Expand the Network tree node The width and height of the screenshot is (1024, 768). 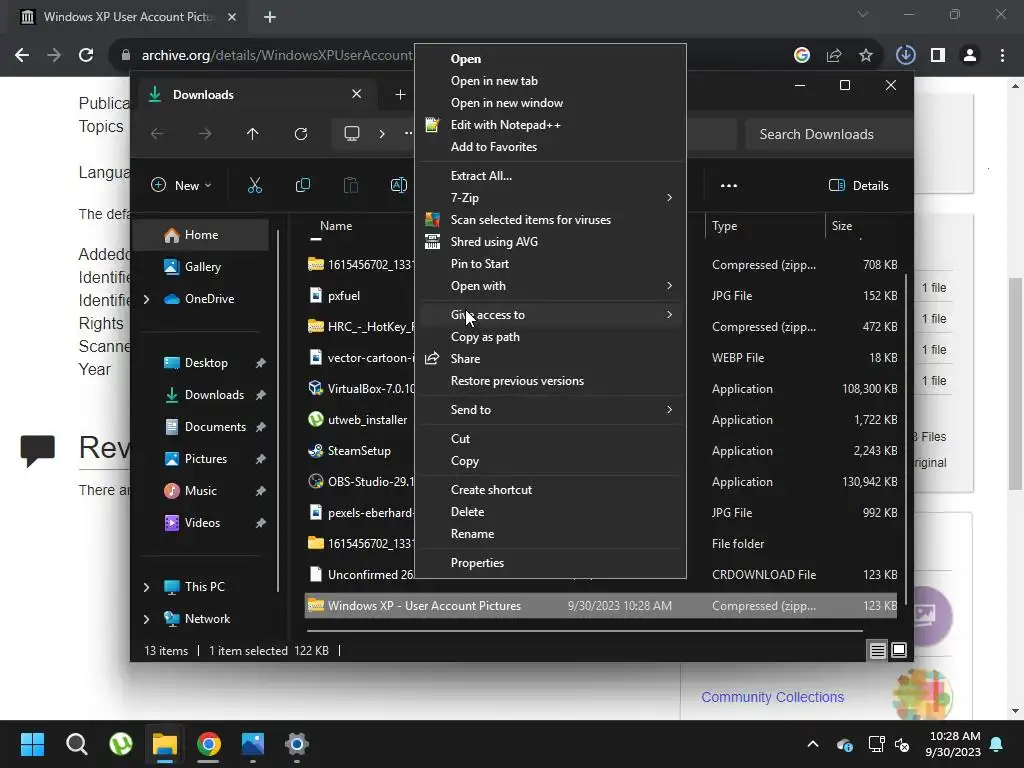click(x=146, y=619)
